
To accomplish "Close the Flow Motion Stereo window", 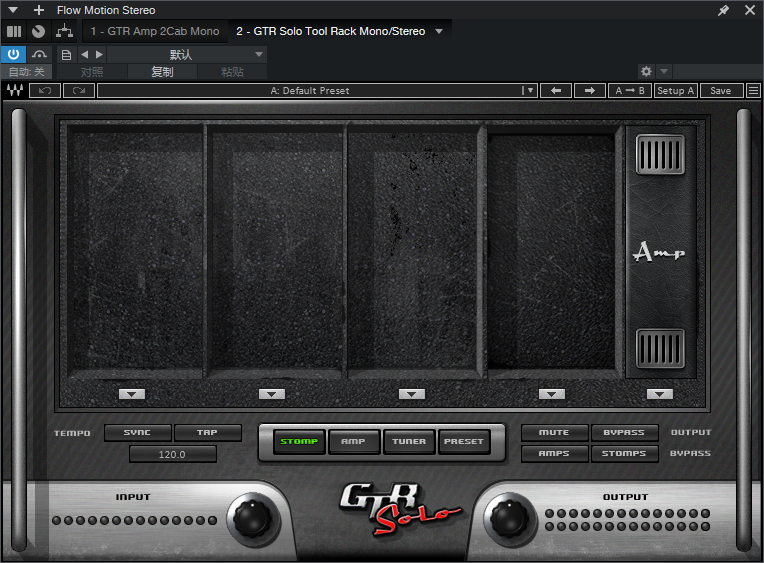I will (750, 10).
